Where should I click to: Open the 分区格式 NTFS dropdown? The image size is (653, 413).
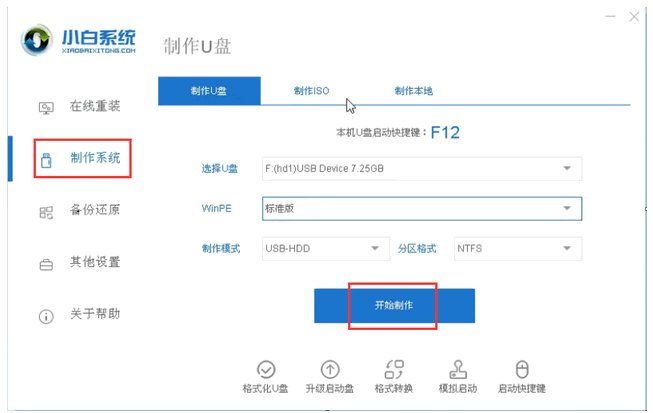click(518, 249)
